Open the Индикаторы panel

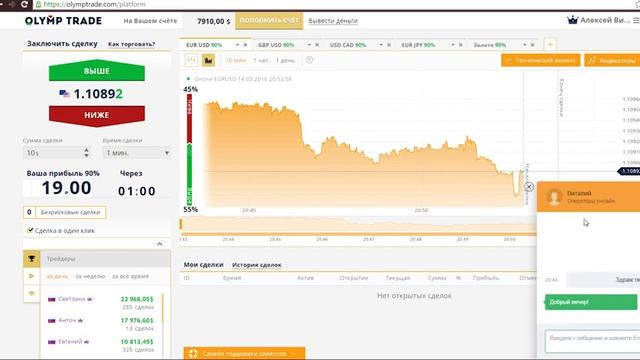[612, 60]
